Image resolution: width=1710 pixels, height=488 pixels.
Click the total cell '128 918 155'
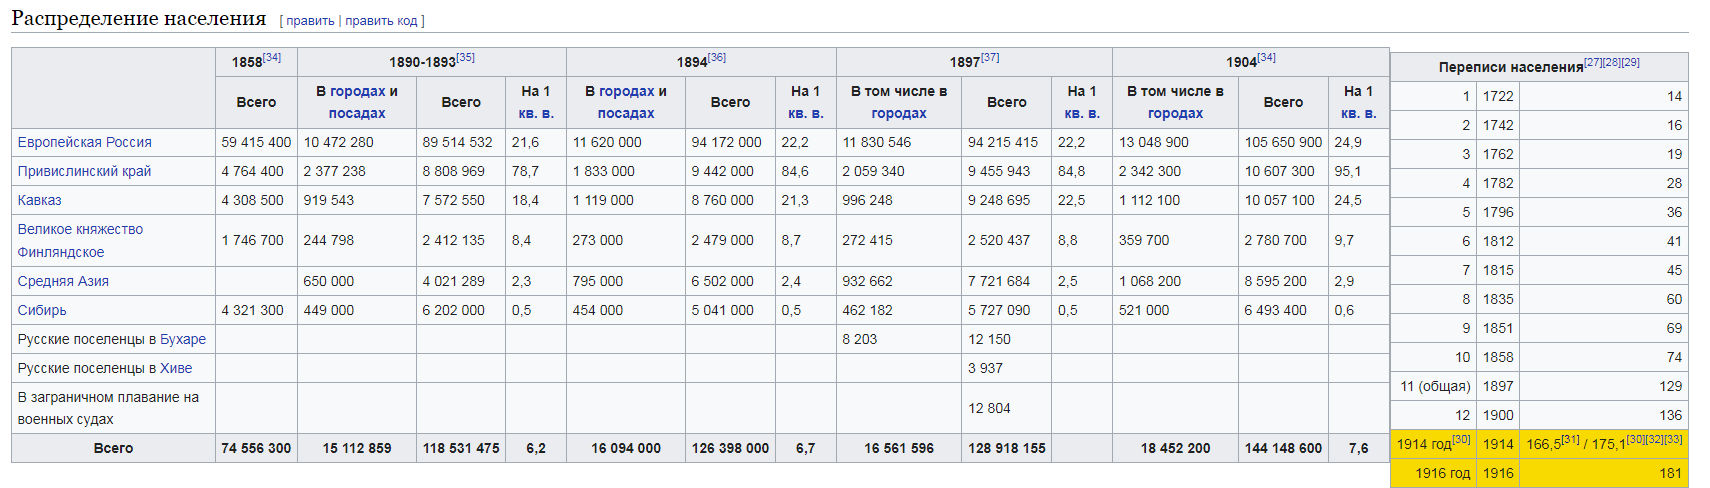tap(1006, 448)
